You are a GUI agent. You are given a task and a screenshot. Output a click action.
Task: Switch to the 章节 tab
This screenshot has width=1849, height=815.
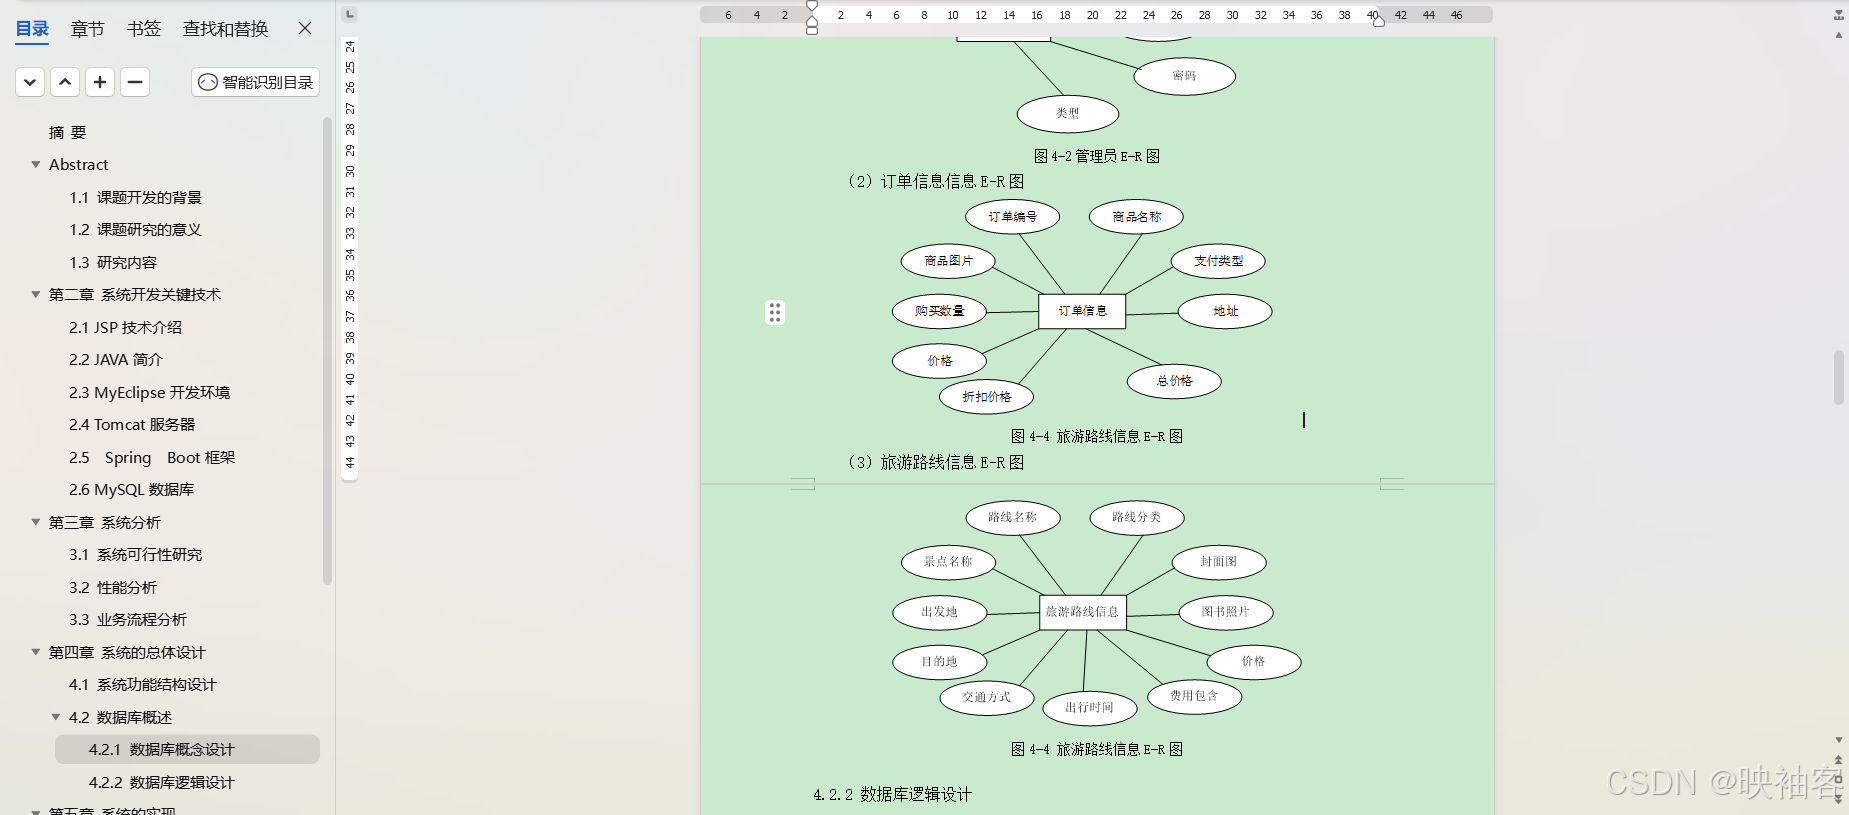click(x=88, y=29)
